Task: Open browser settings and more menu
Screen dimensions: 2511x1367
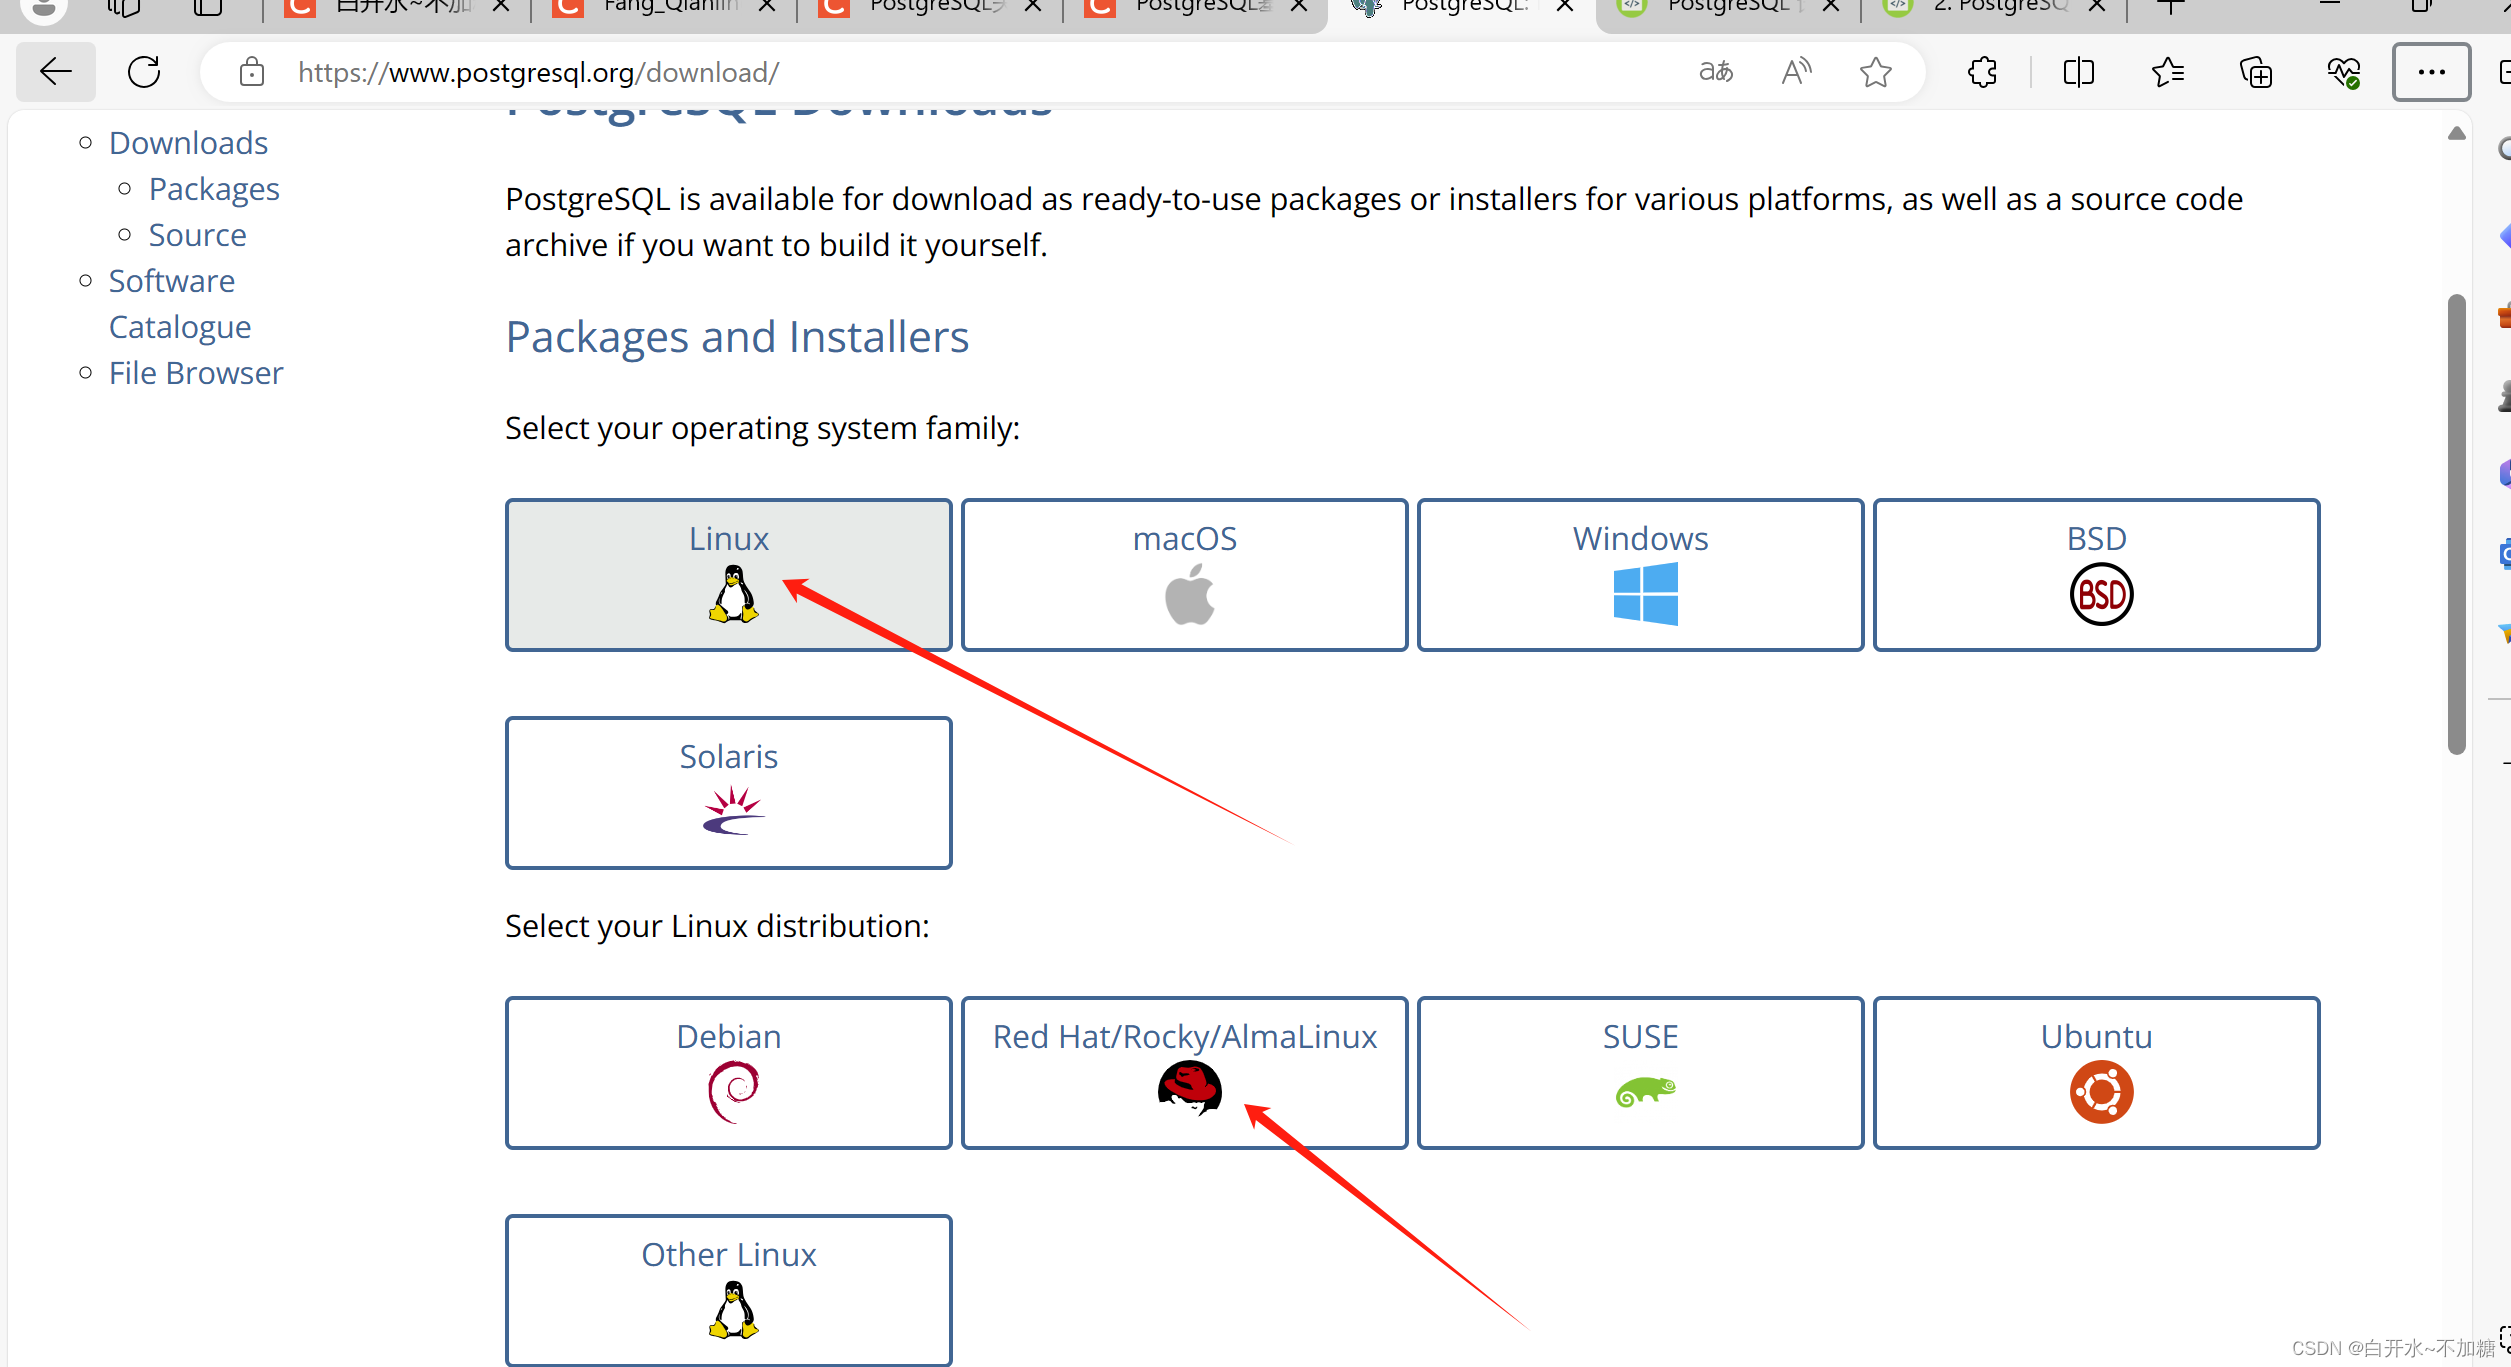Action: [2431, 72]
